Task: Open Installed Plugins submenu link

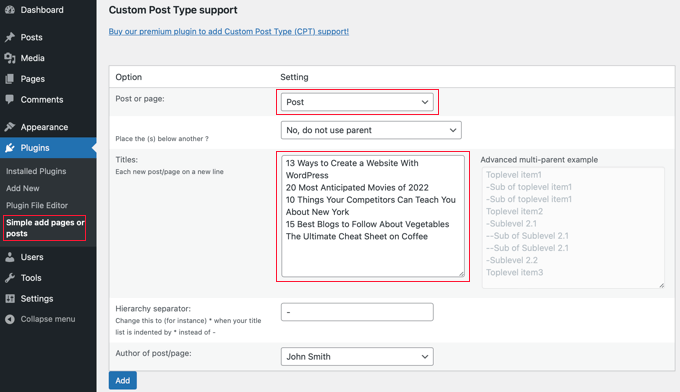Action: (36, 171)
